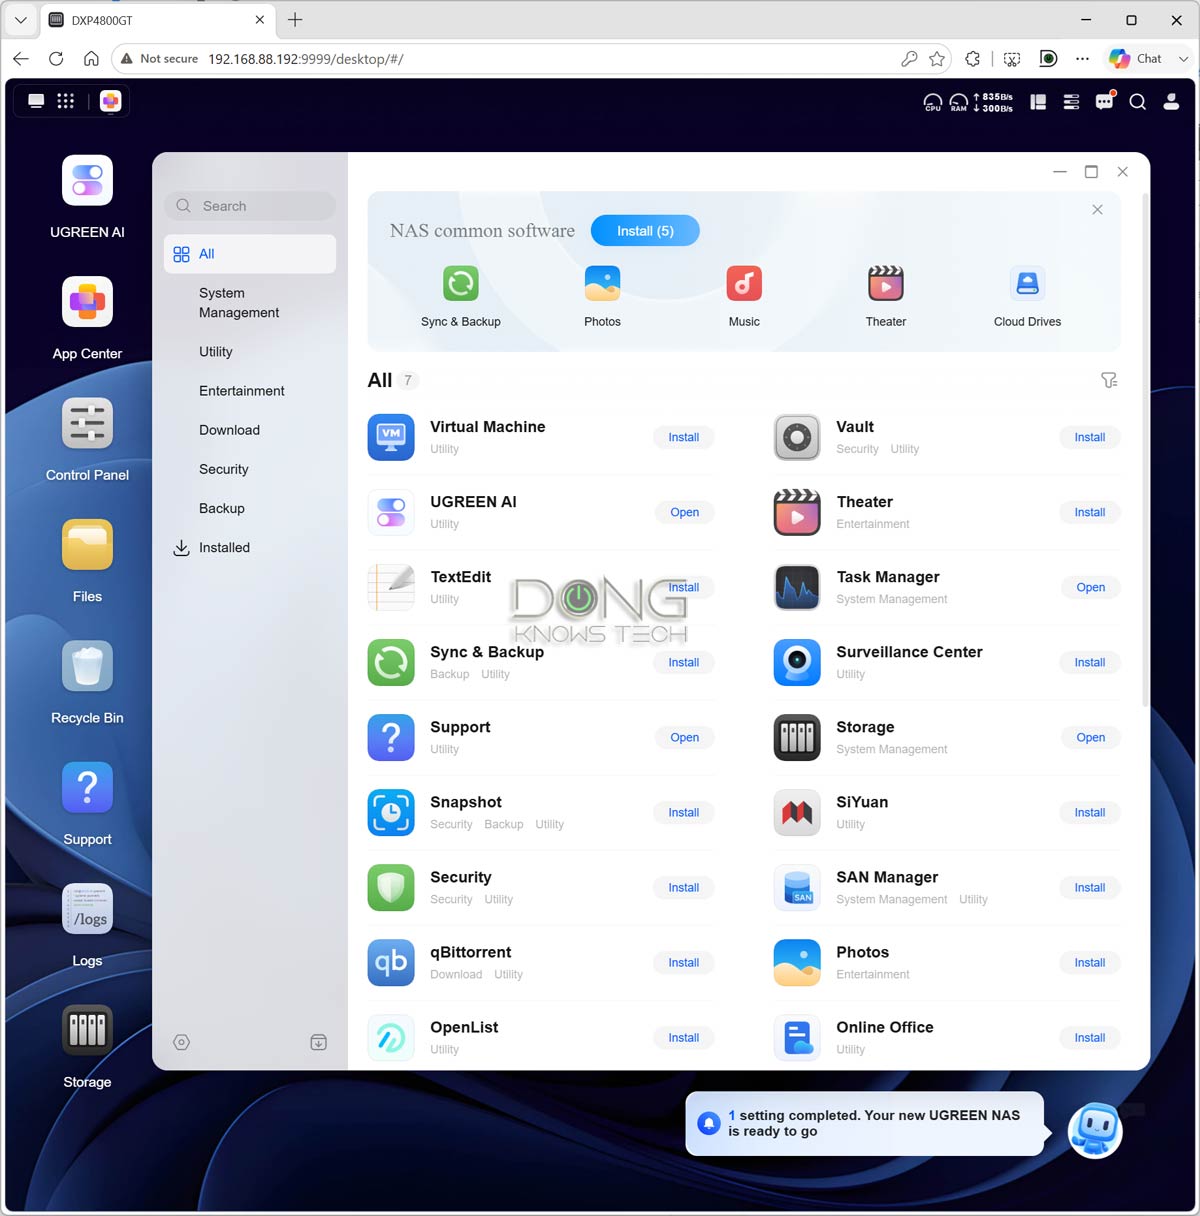This screenshot has height=1216, width=1200.
Task: Click the SAN Manager app icon
Action: click(797, 887)
